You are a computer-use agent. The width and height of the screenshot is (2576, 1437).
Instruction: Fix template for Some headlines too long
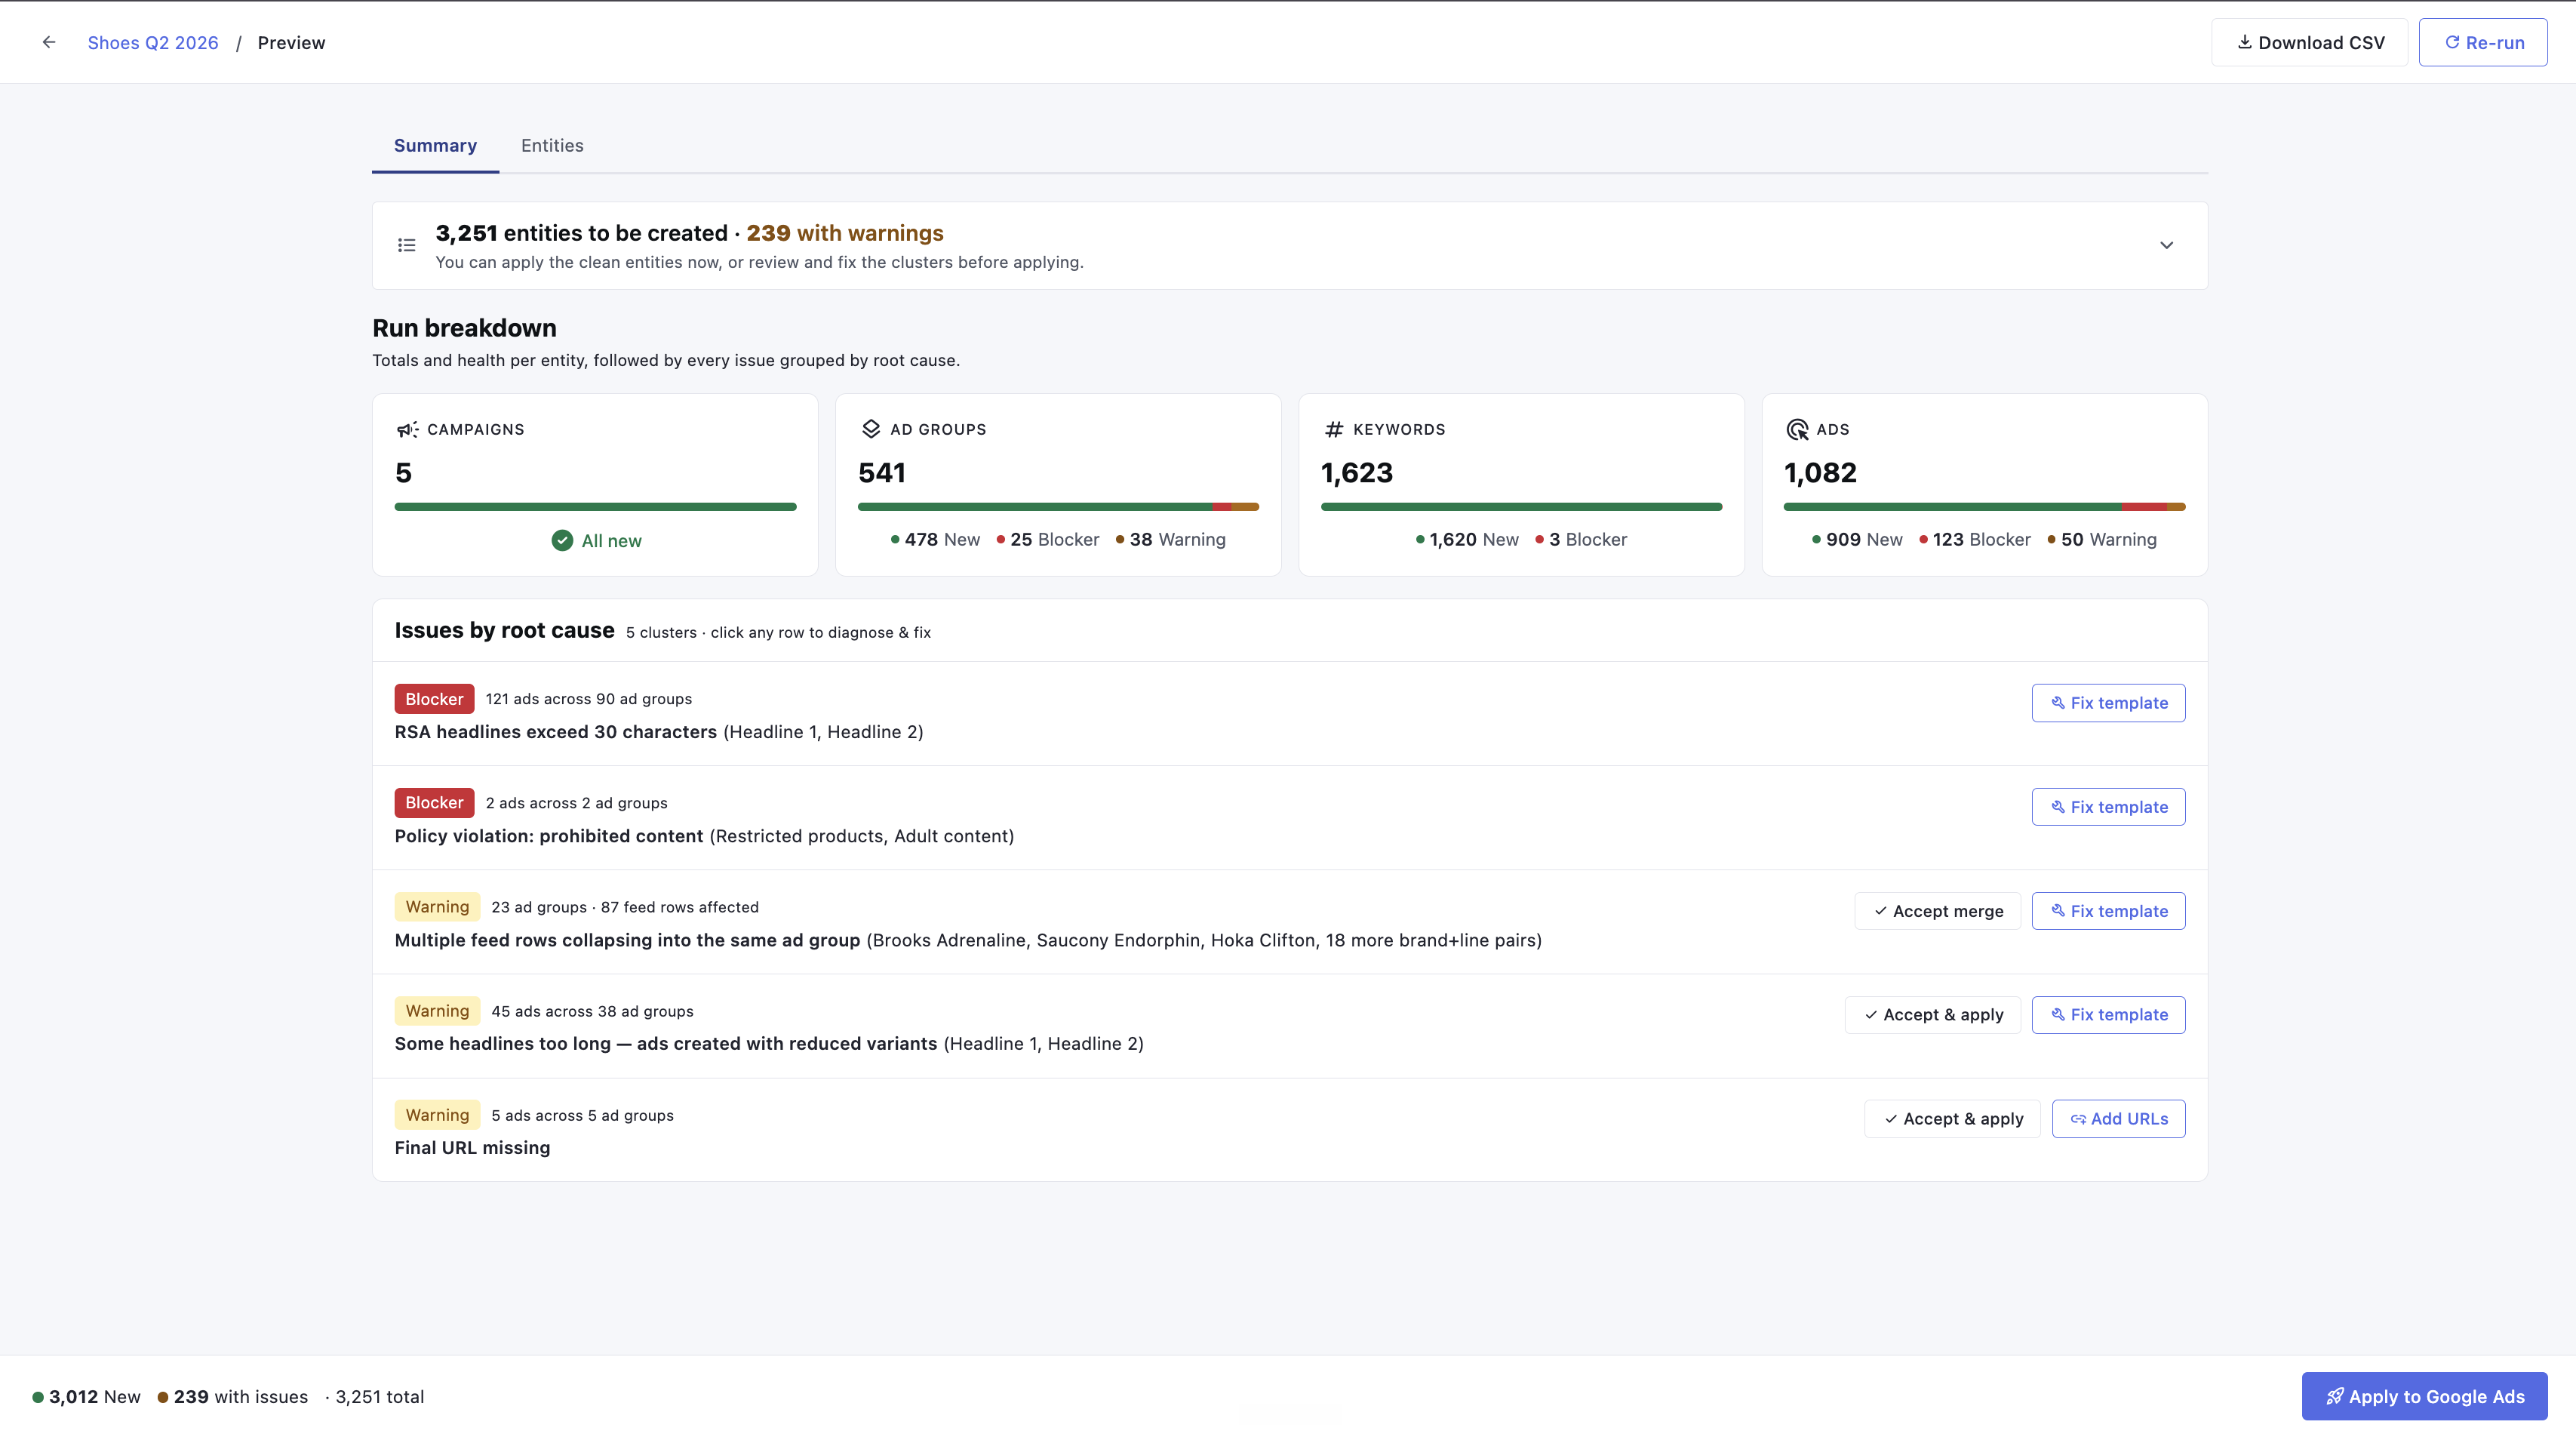2108,1014
